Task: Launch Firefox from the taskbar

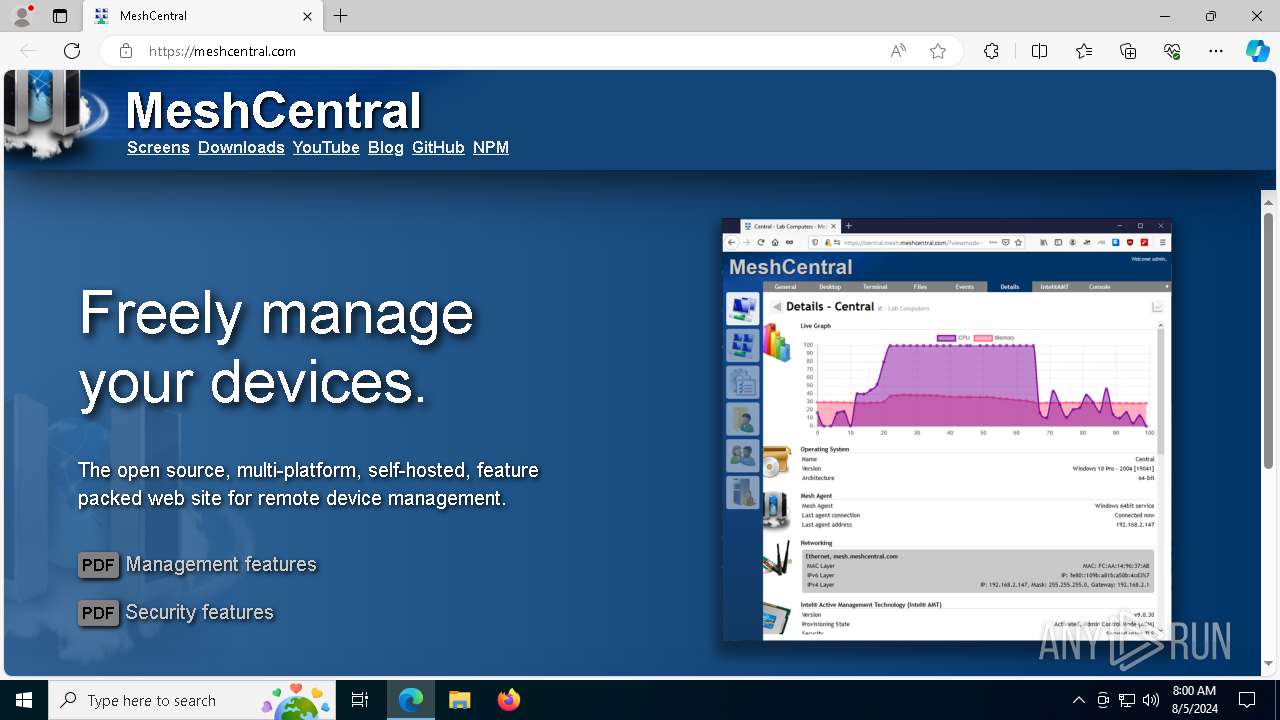Action: coord(509,700)
